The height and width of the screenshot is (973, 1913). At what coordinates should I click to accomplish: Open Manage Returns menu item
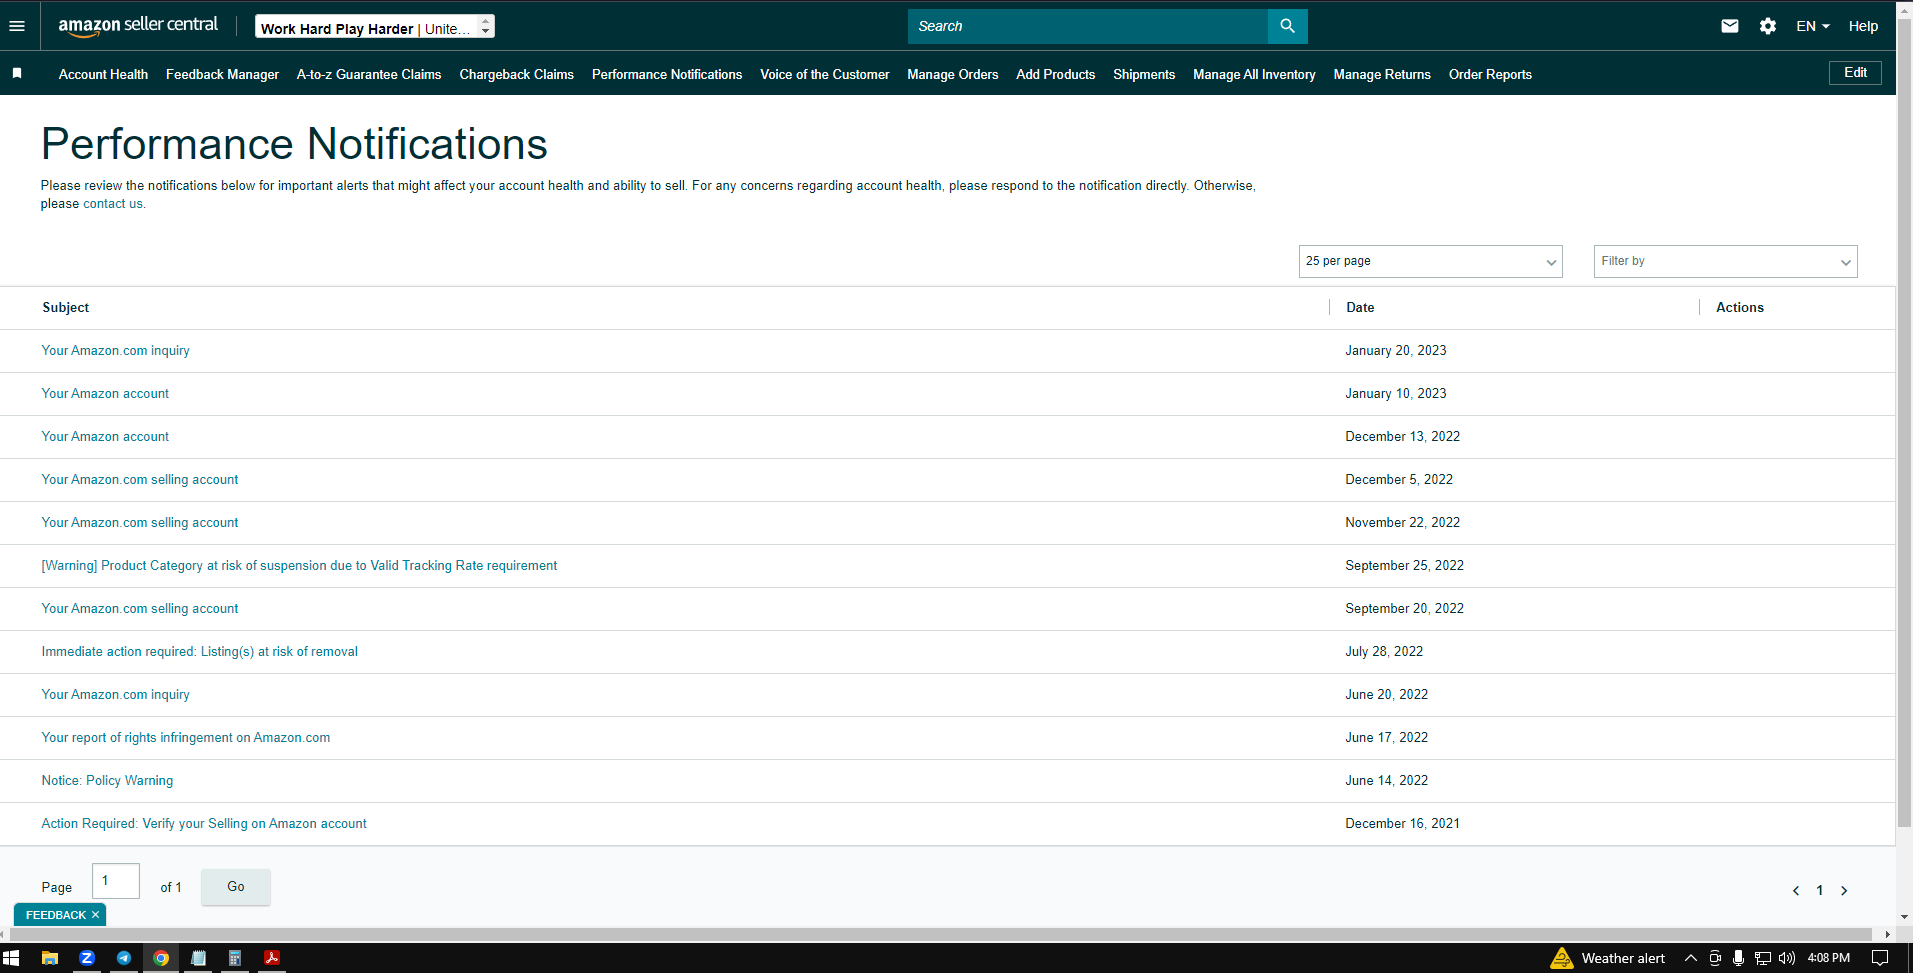pyautogui.click(x=1382, y=74)
